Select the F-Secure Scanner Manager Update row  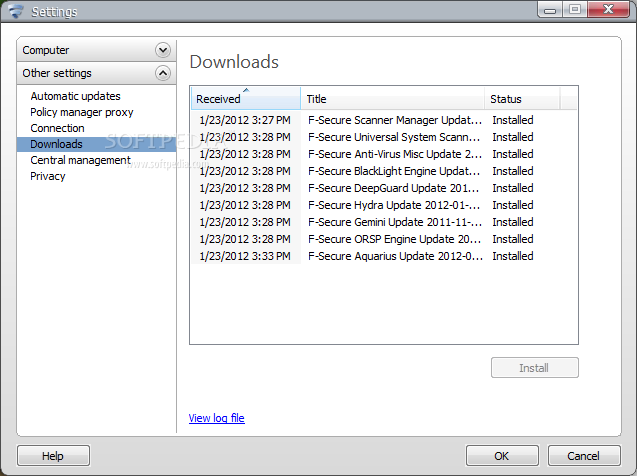(x=384, y=120)
